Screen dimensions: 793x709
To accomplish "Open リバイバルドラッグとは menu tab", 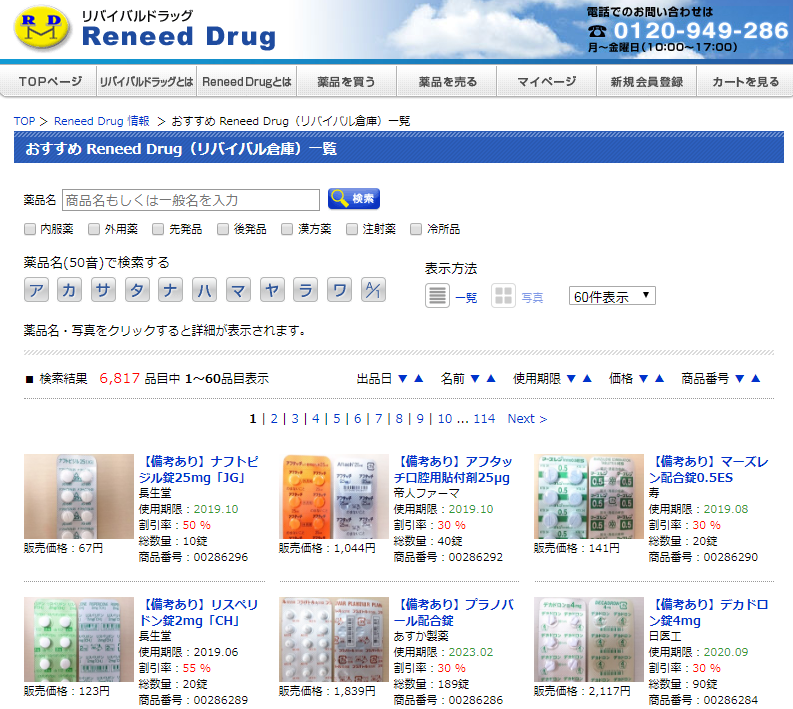I will pyautogui.click(x=147, y=81).
